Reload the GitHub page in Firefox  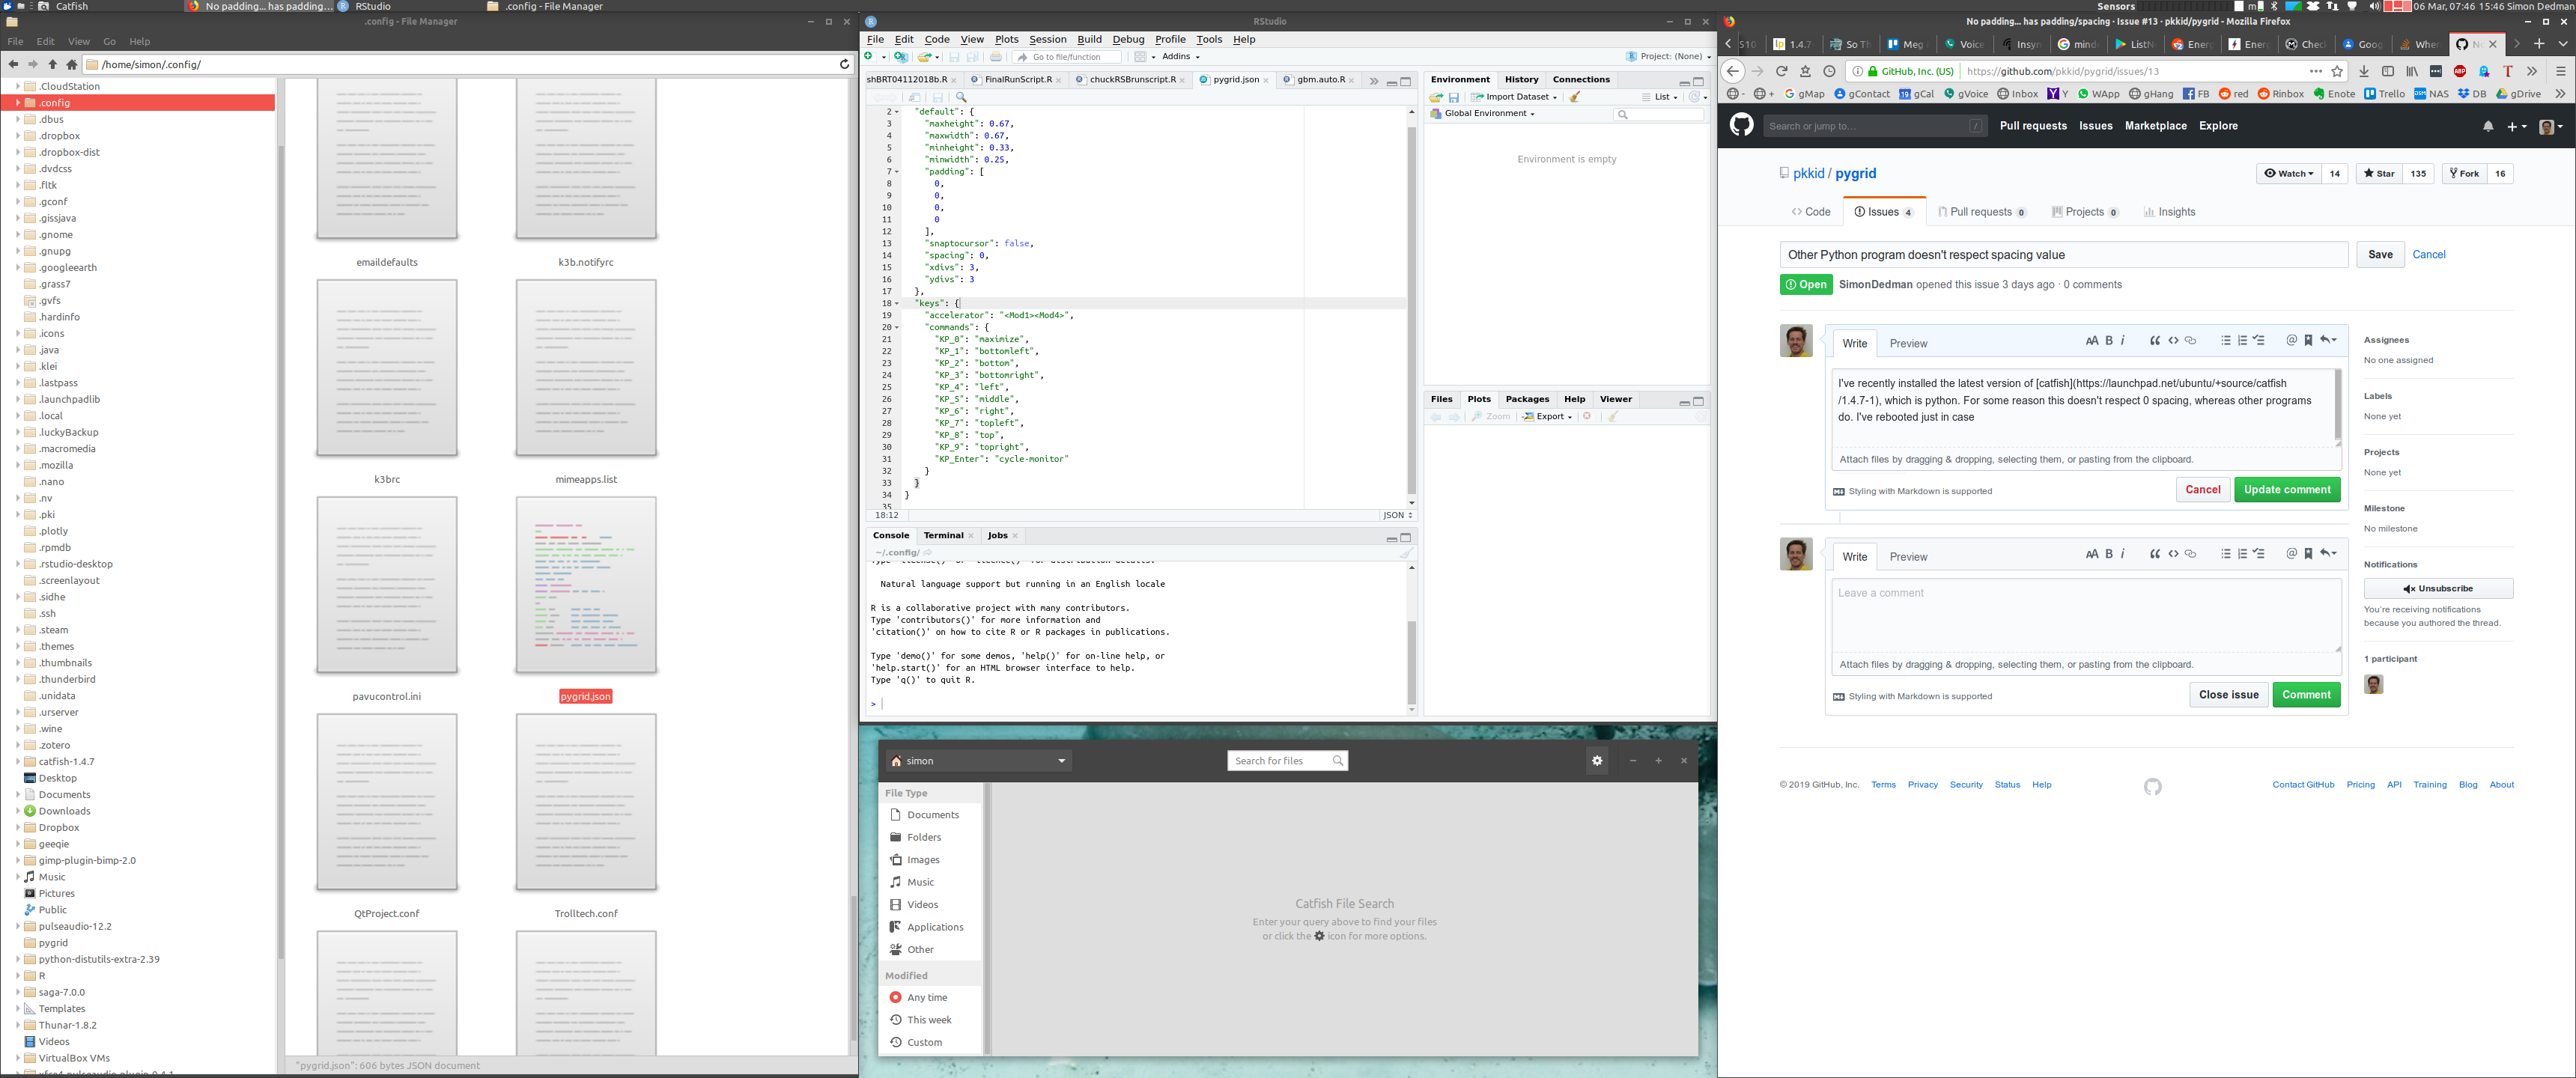coord(1781,71)
